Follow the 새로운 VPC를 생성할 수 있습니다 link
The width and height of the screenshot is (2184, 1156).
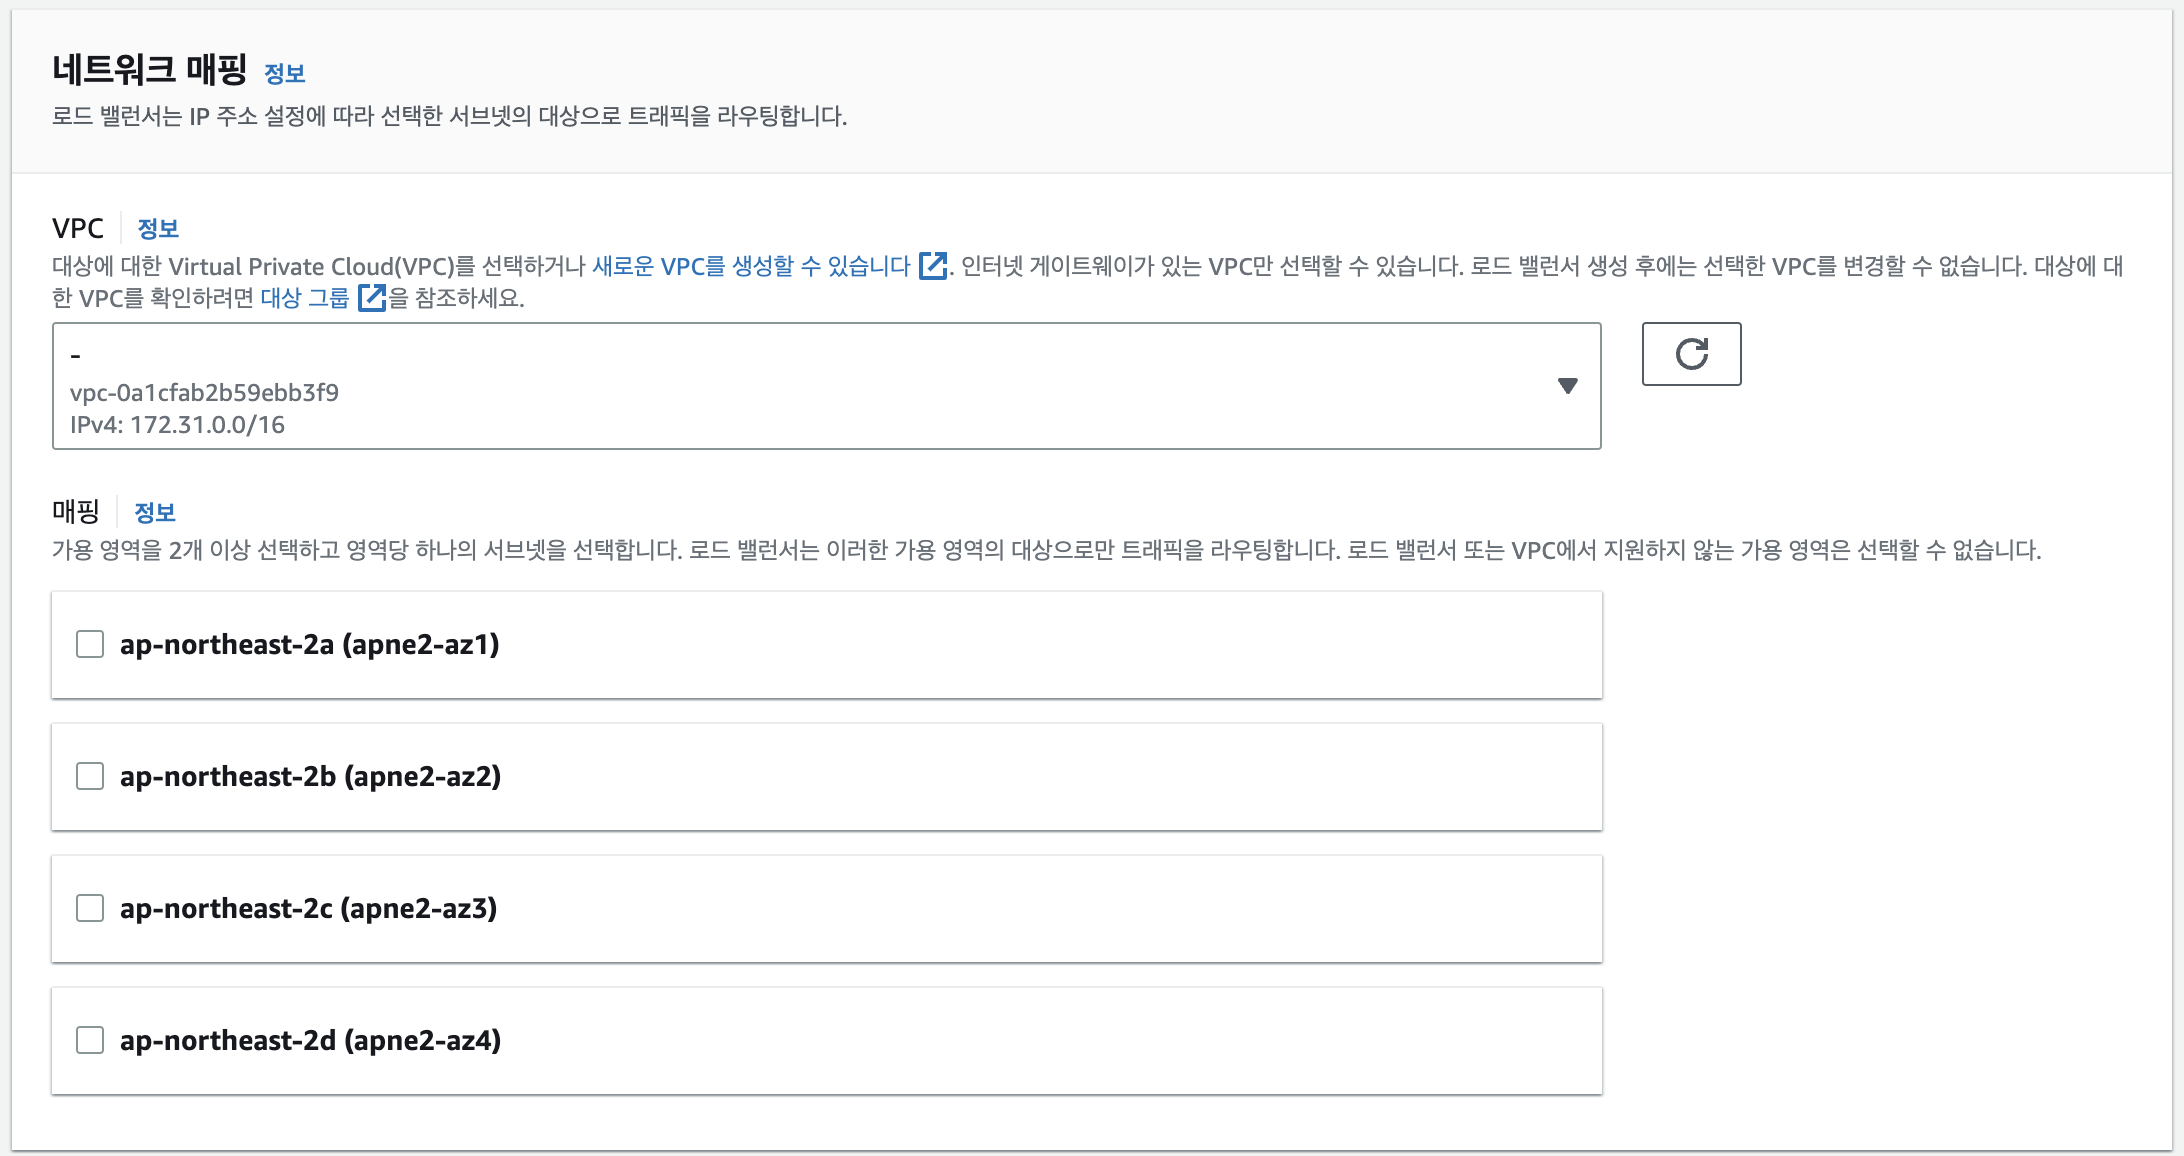pyautogui.click(x=751, y=266)
